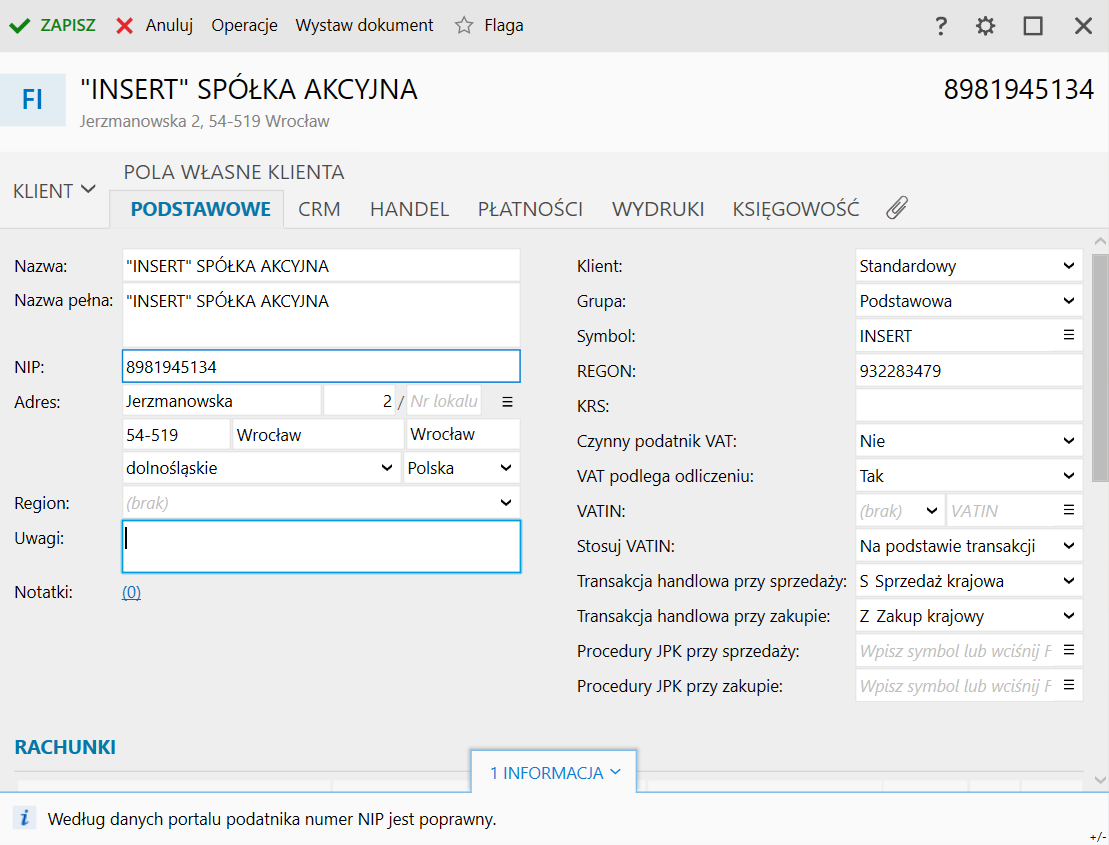
Task: Open the address field hamburger menu
Action: pyautogui.click(x=507, y=401)
